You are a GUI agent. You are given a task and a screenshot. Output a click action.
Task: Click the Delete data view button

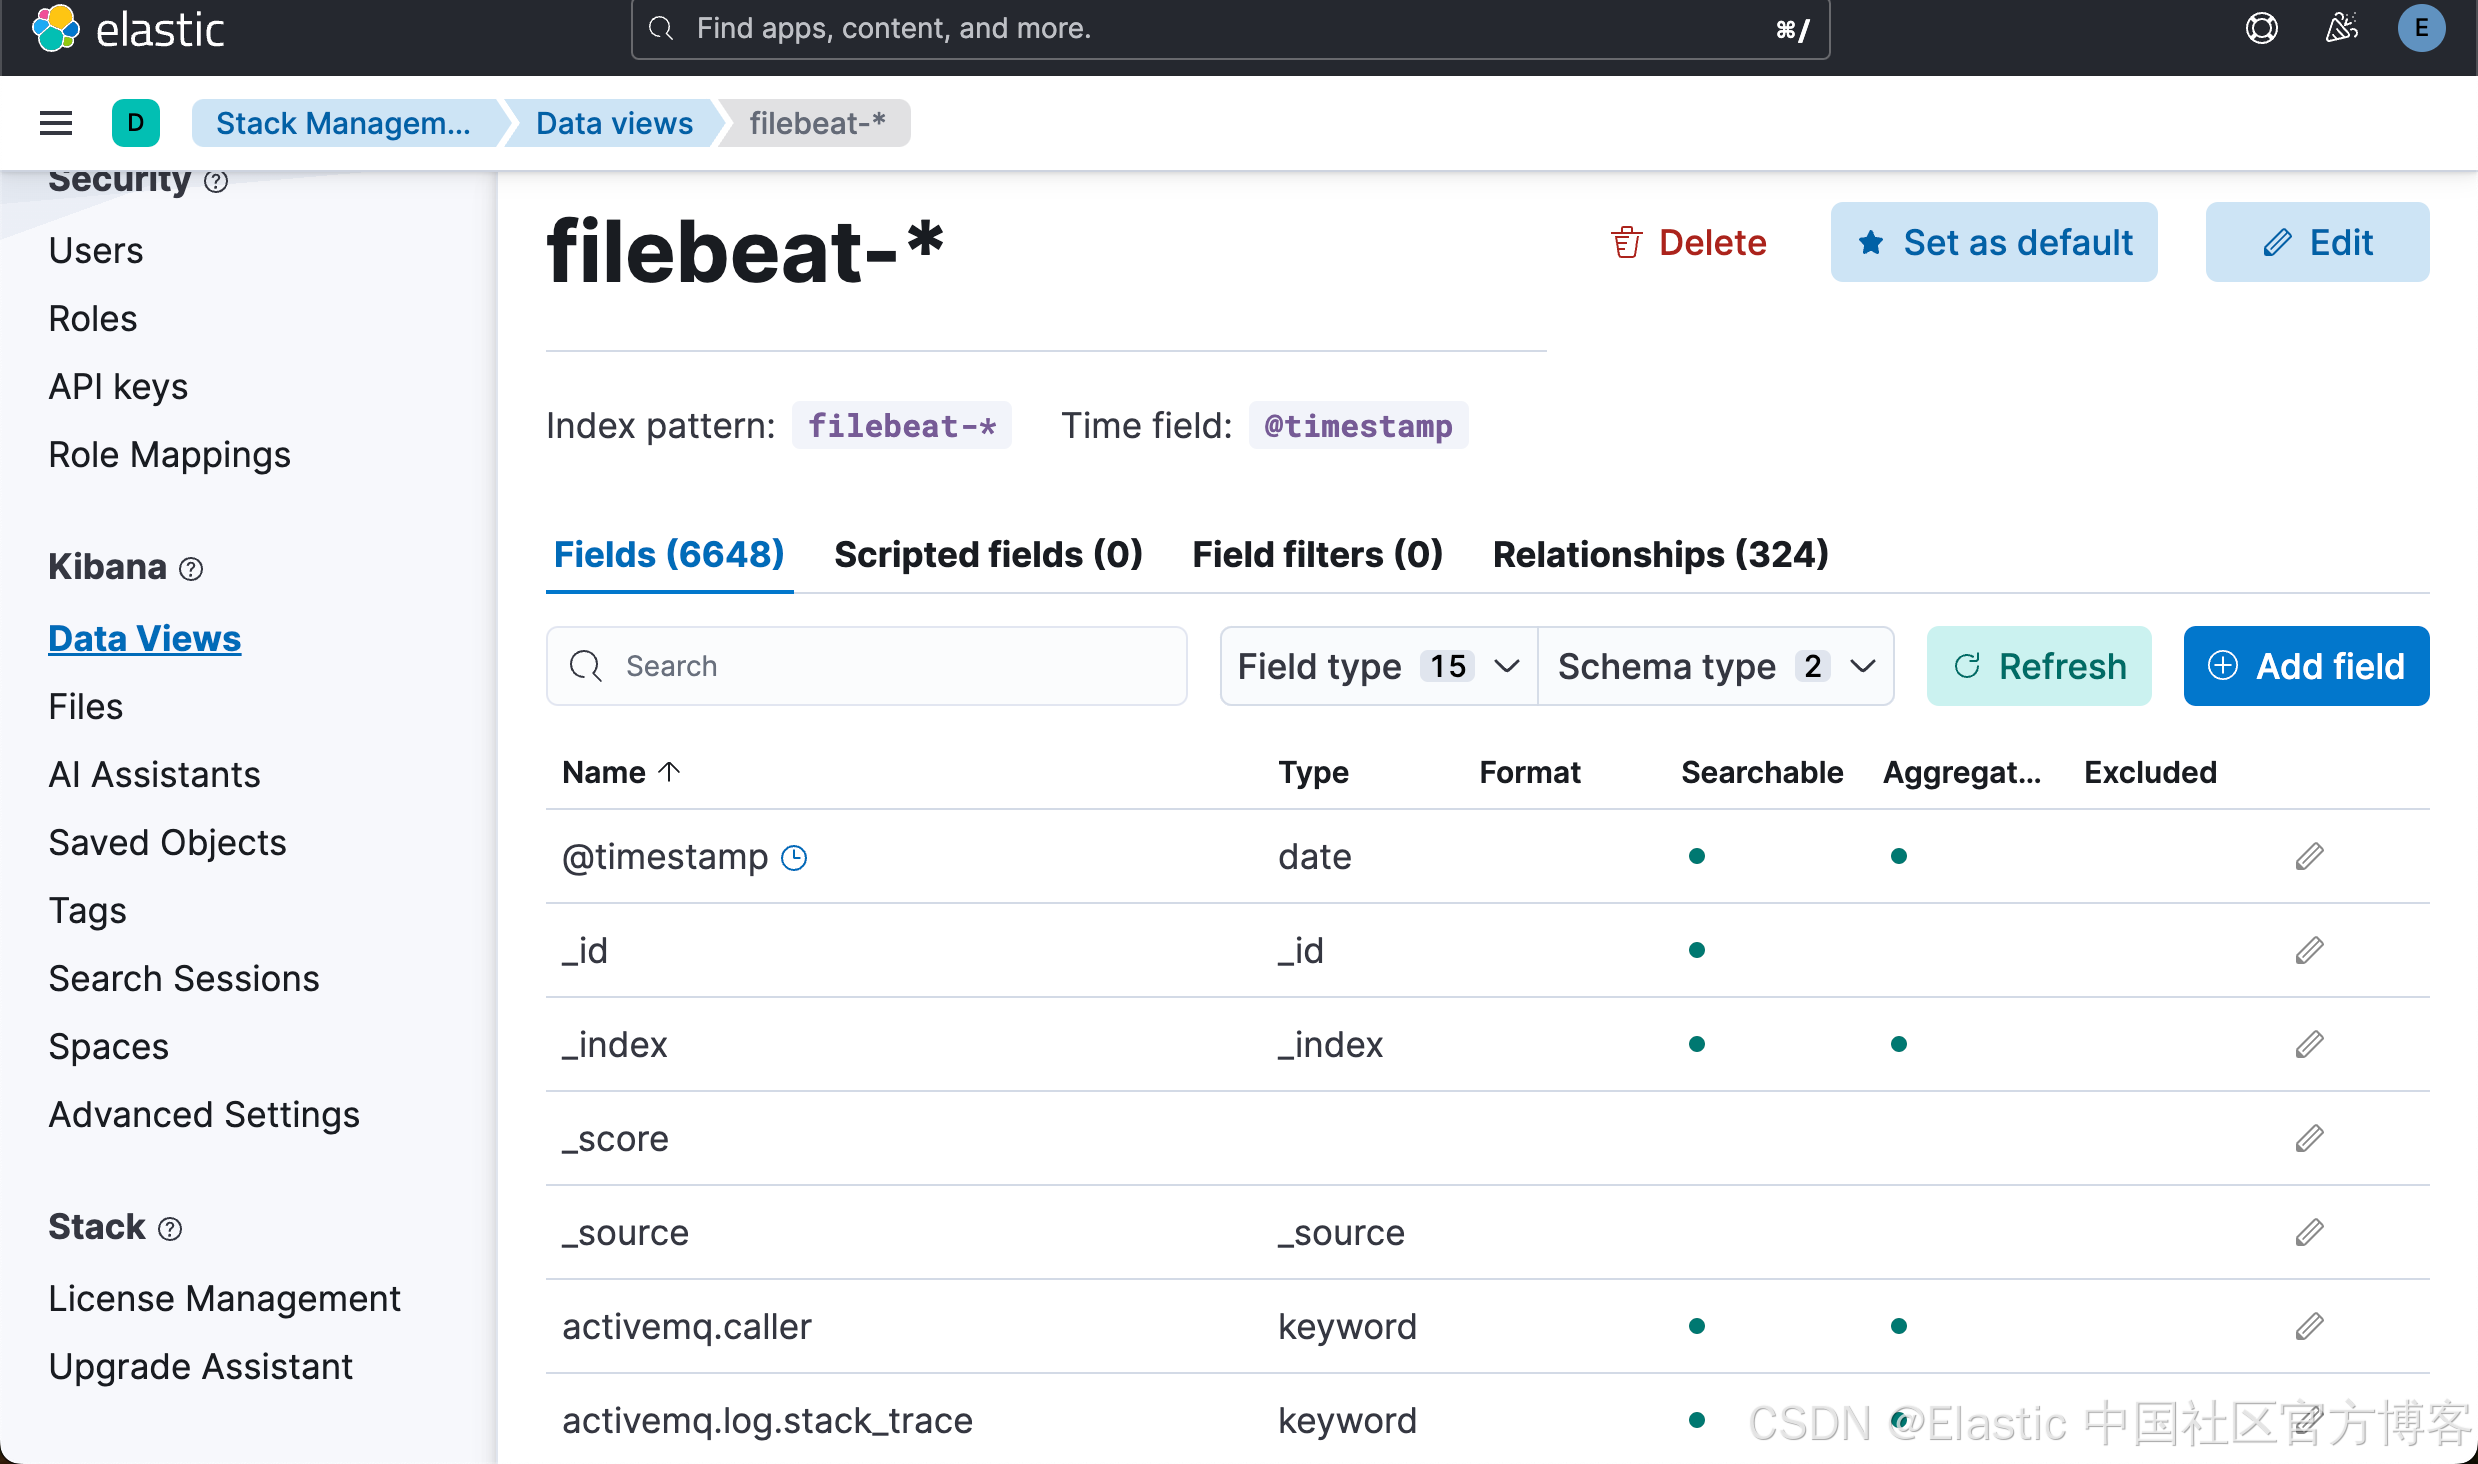1689,242
